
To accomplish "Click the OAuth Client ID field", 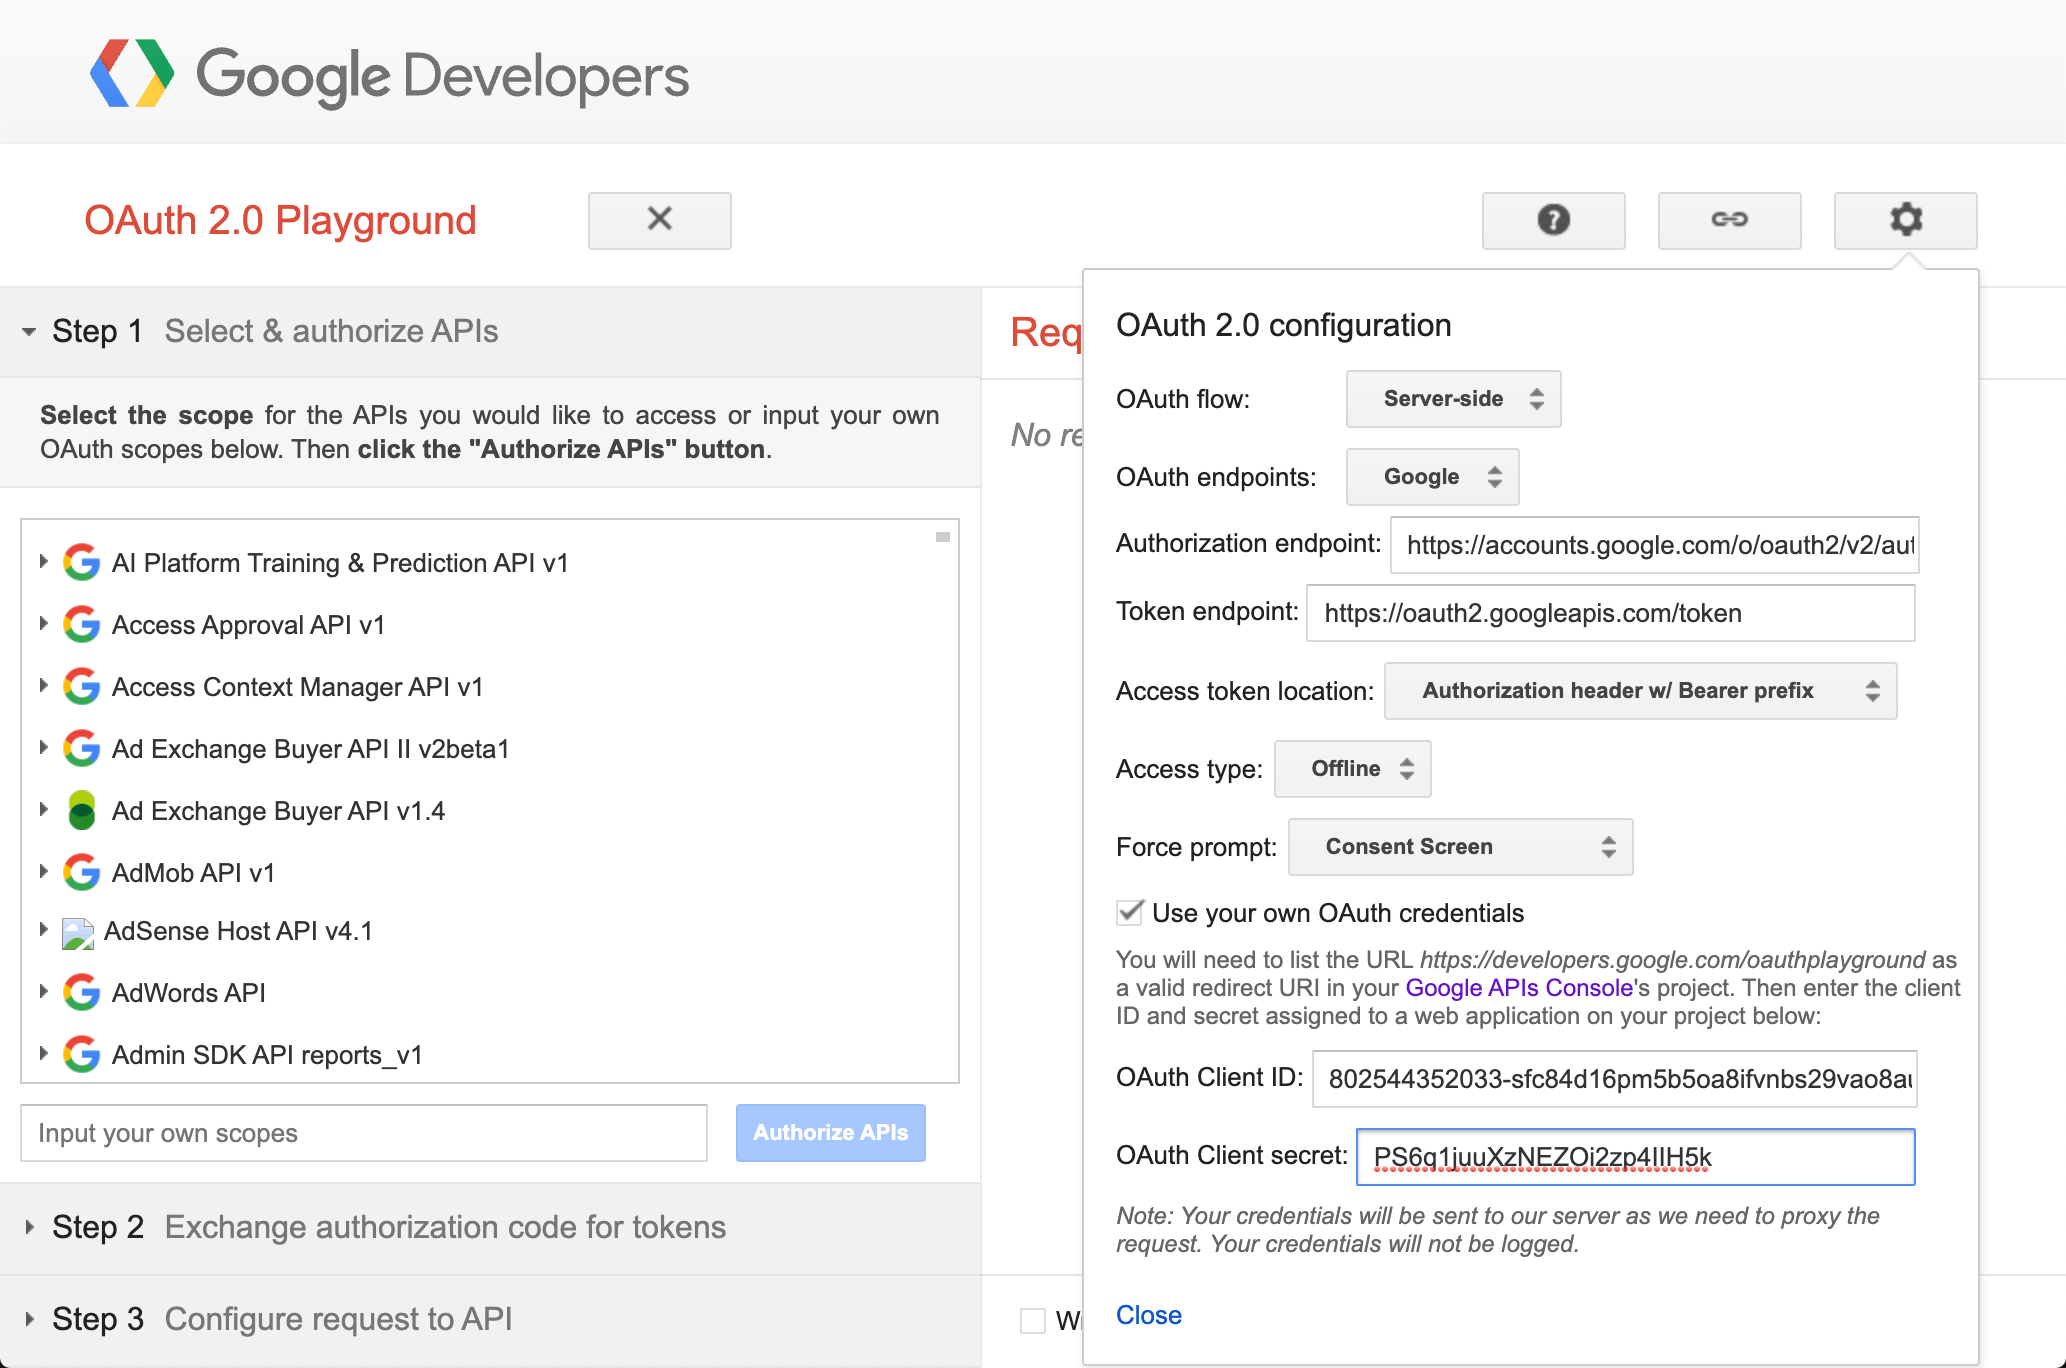I will pos(1614,1079).
